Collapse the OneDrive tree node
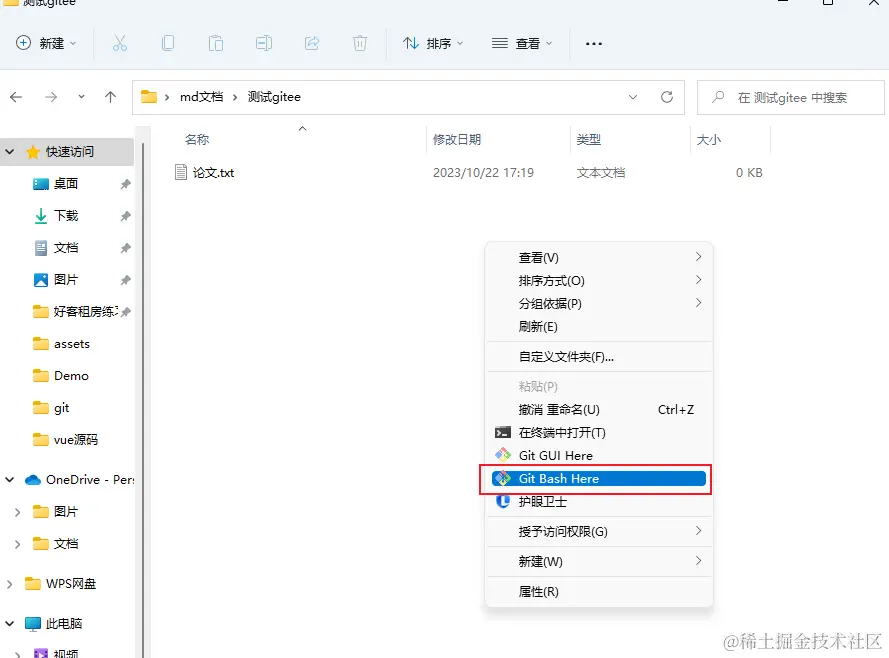889x658 pixels. [x=10, y=479]
